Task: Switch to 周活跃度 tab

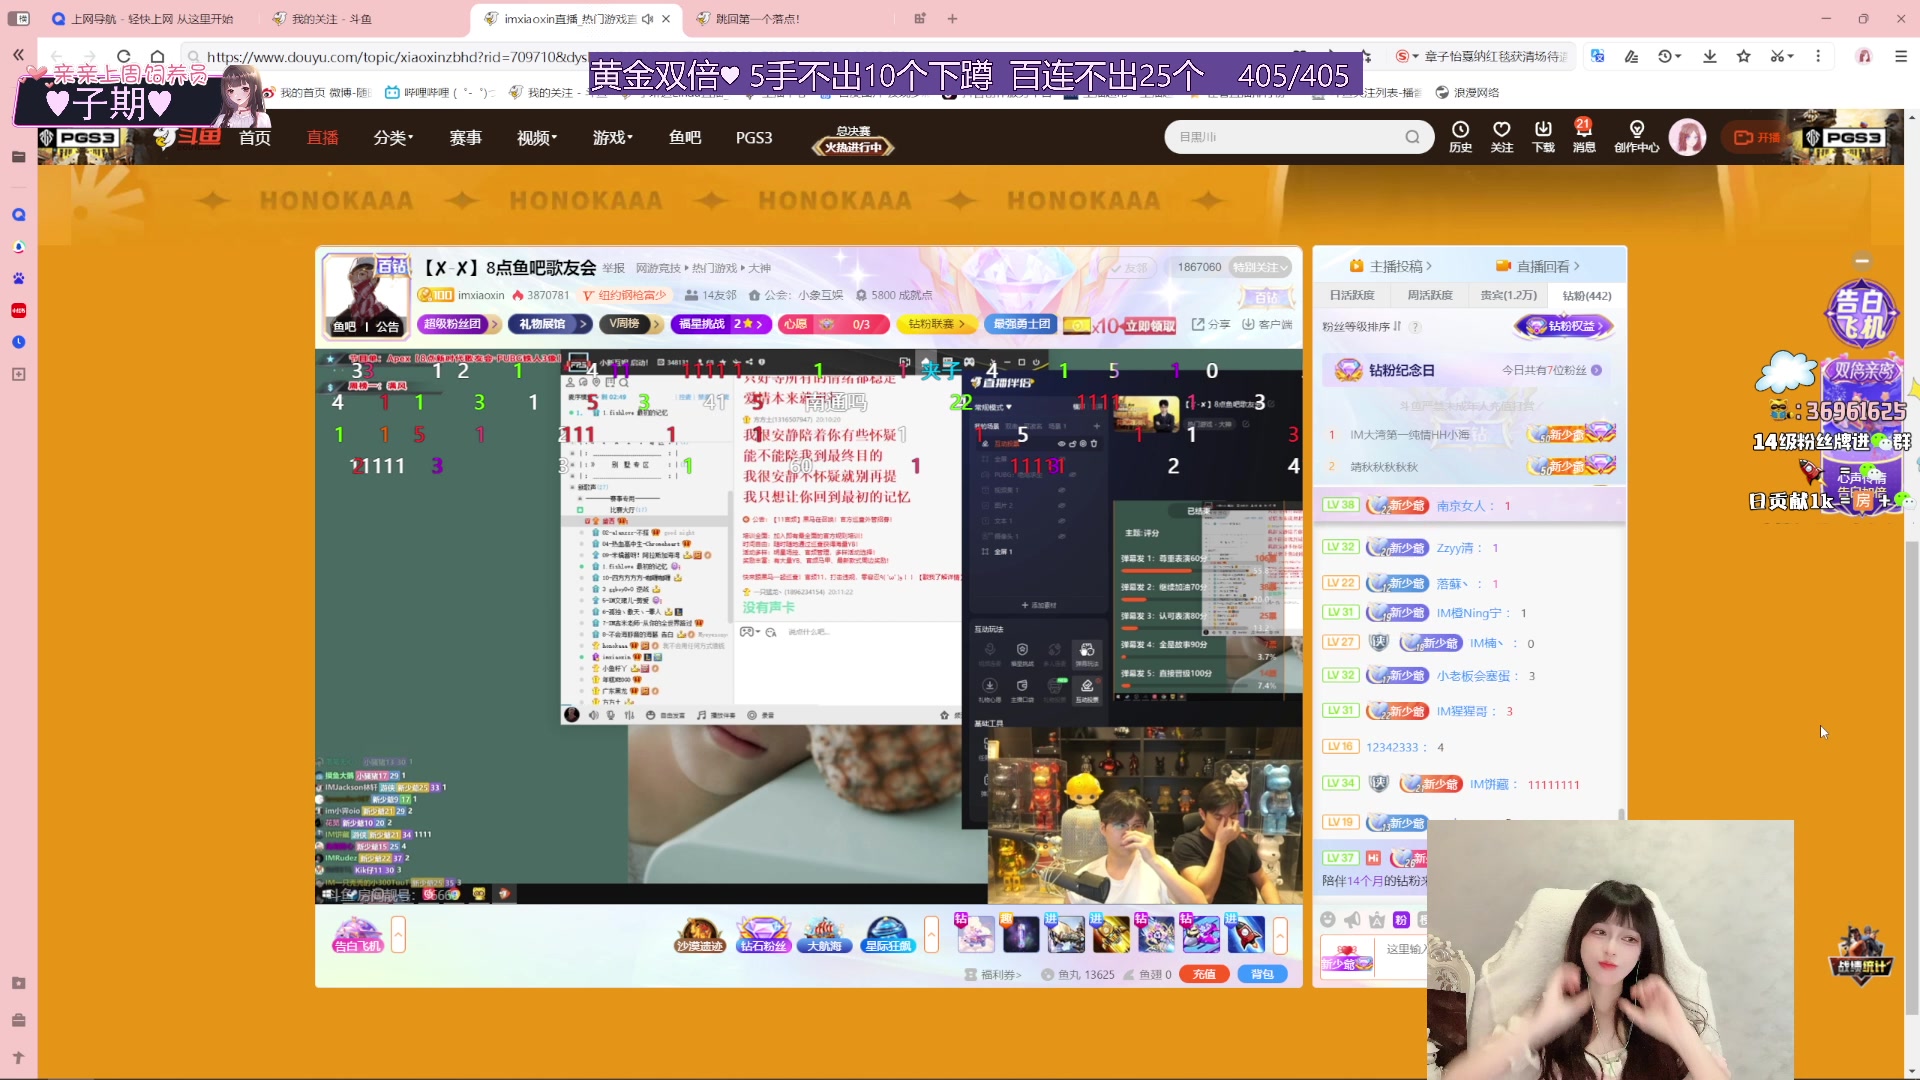Action: (1430, 295)
